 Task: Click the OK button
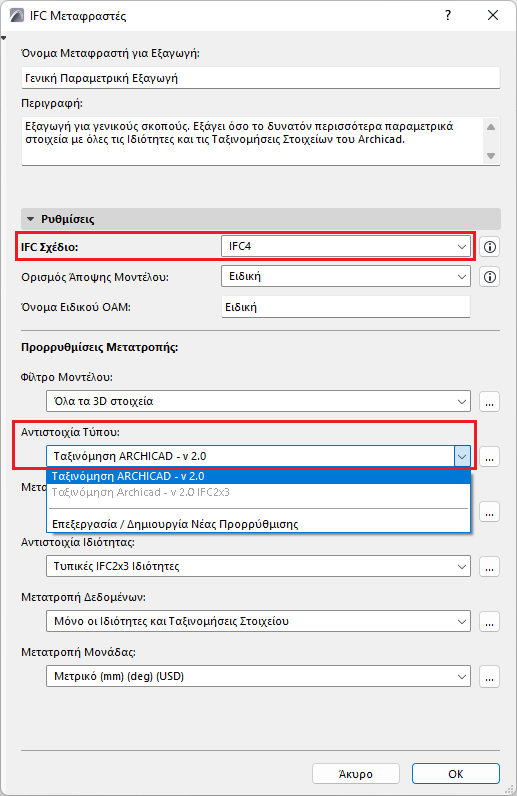[456, 774]
